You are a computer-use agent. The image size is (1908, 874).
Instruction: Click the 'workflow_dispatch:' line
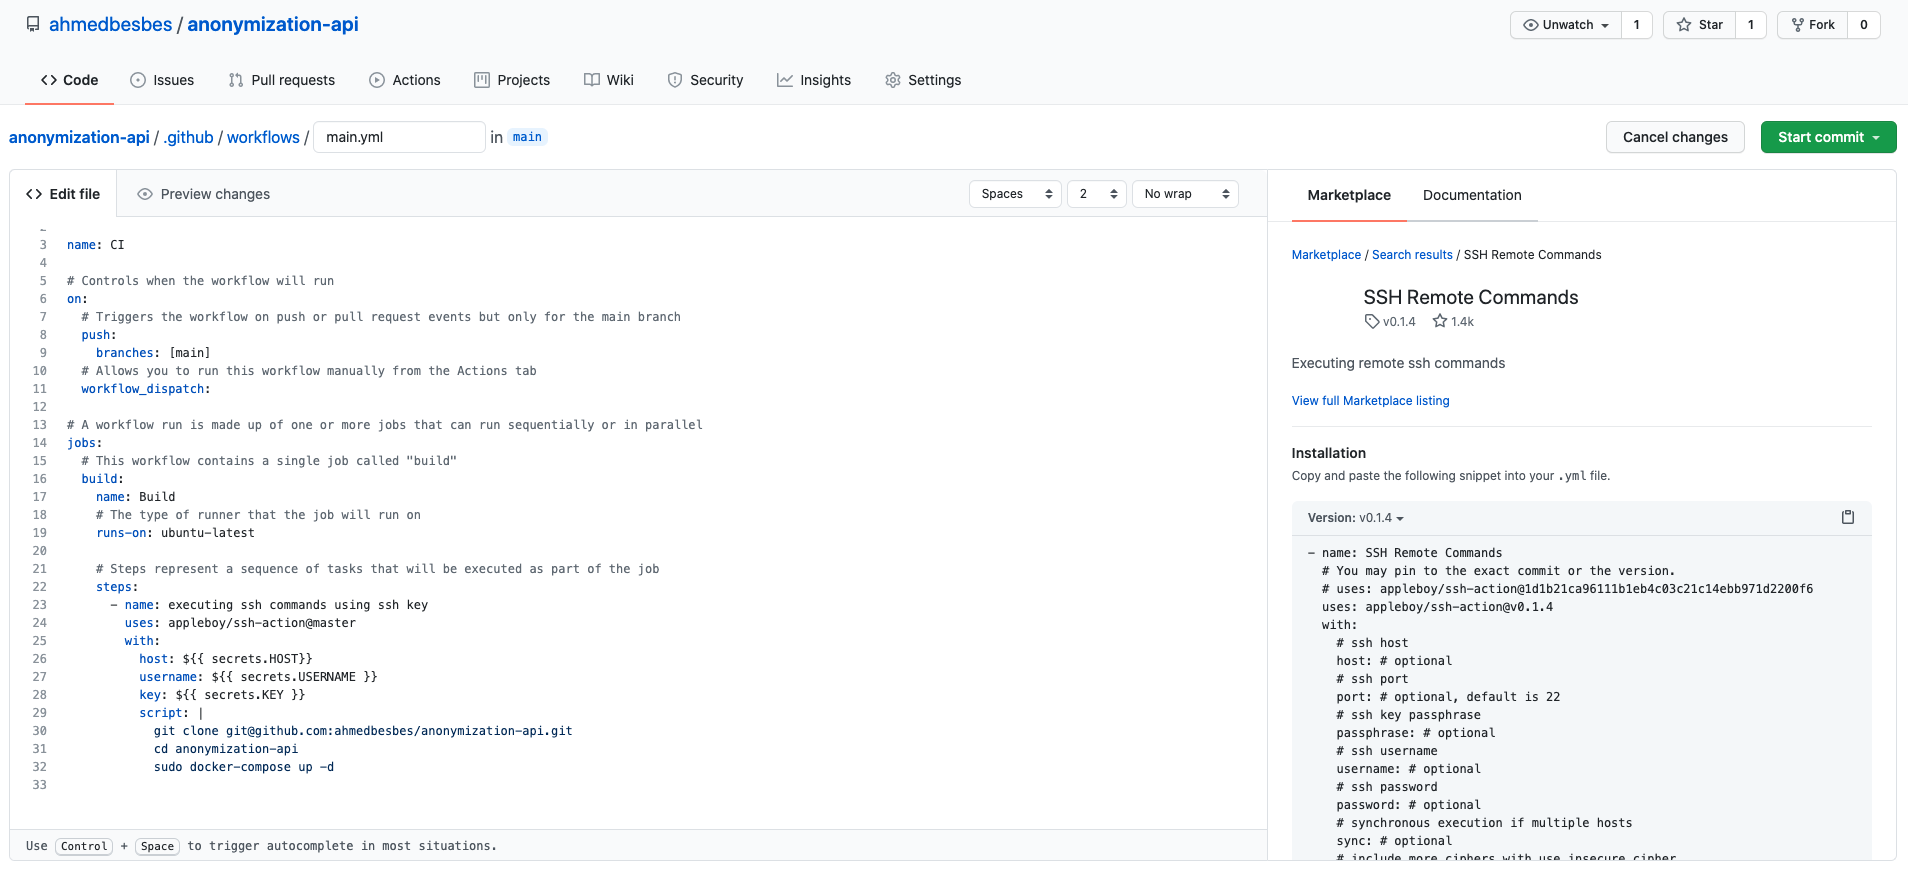point(146,389)
